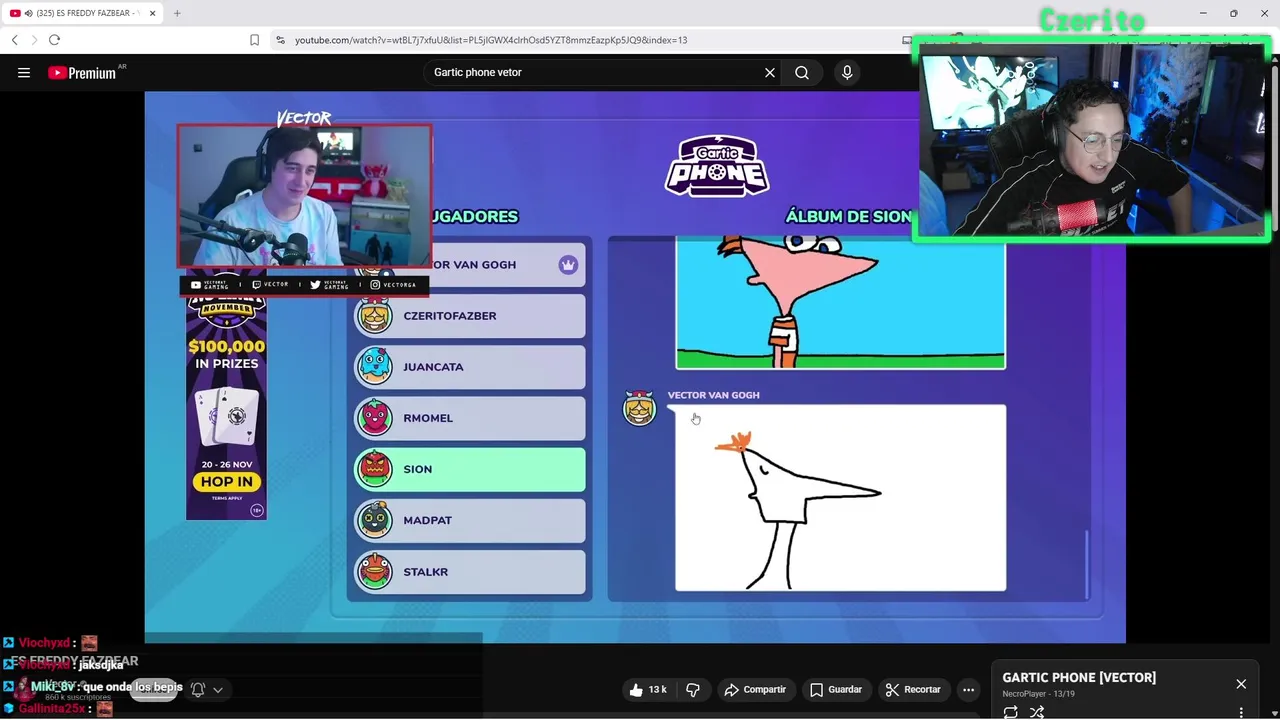Open a new browser tab
Viewport: 1280px width, 720px height.
click(x=177, y=13)
